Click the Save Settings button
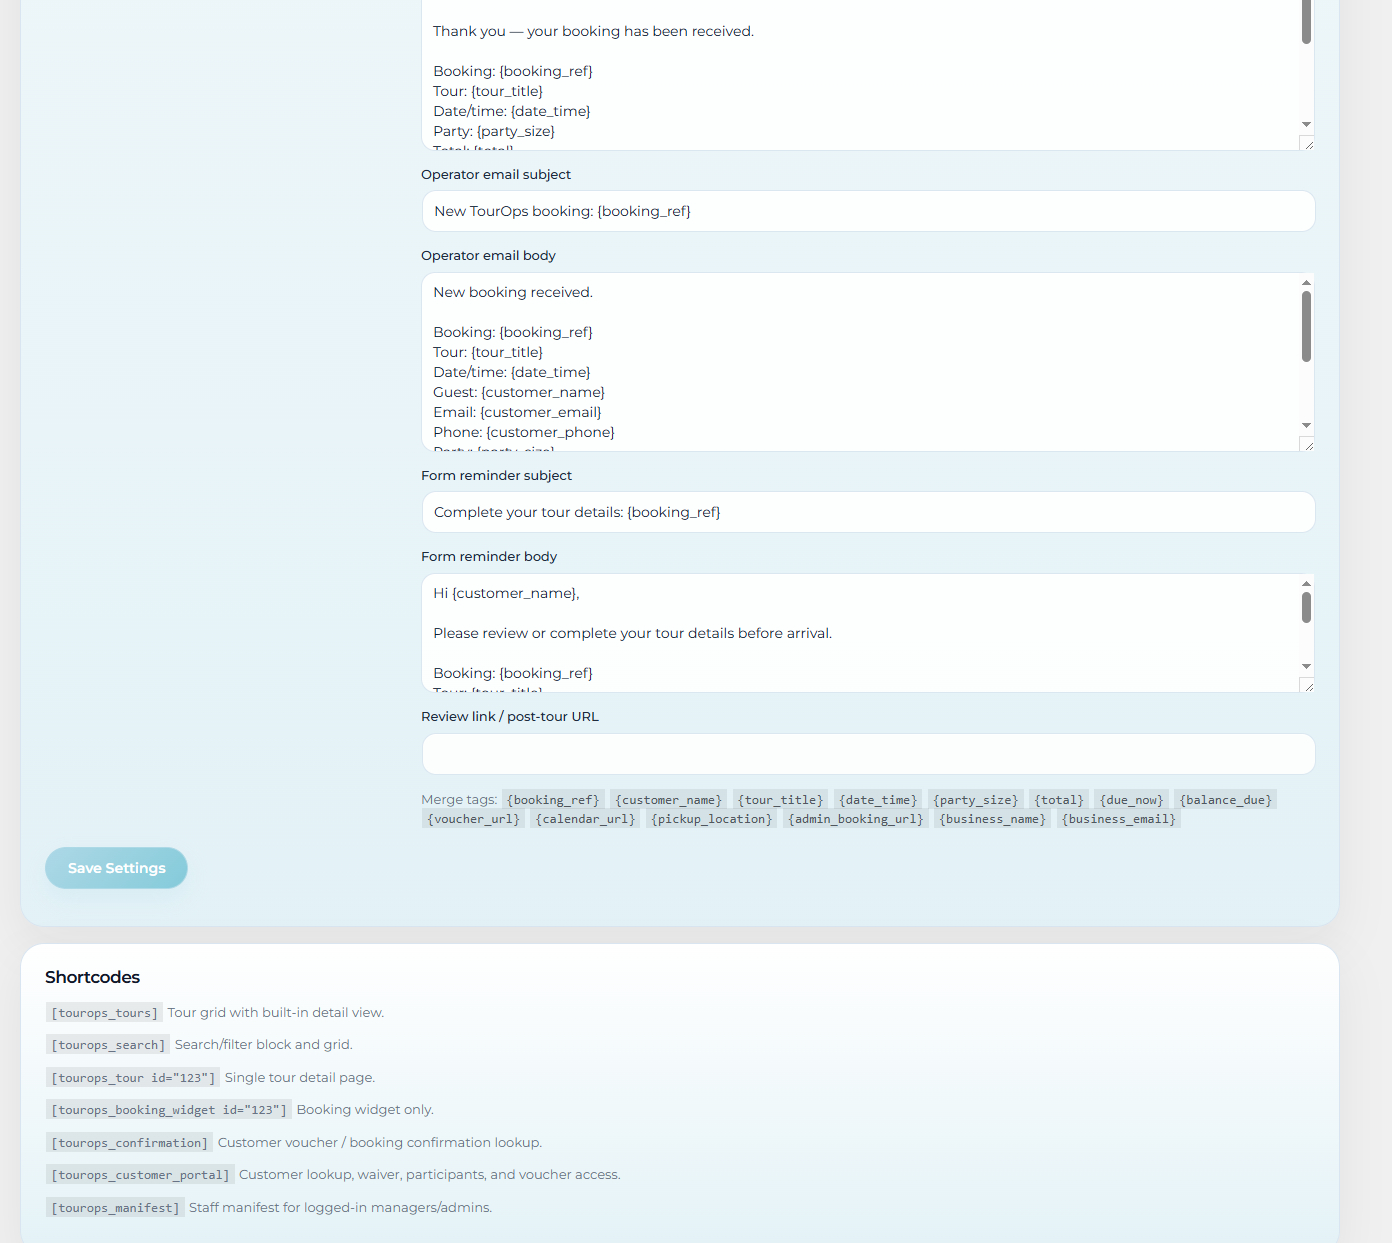Viewport: 1392px width, 1243px height. click(x=116, y=868)
